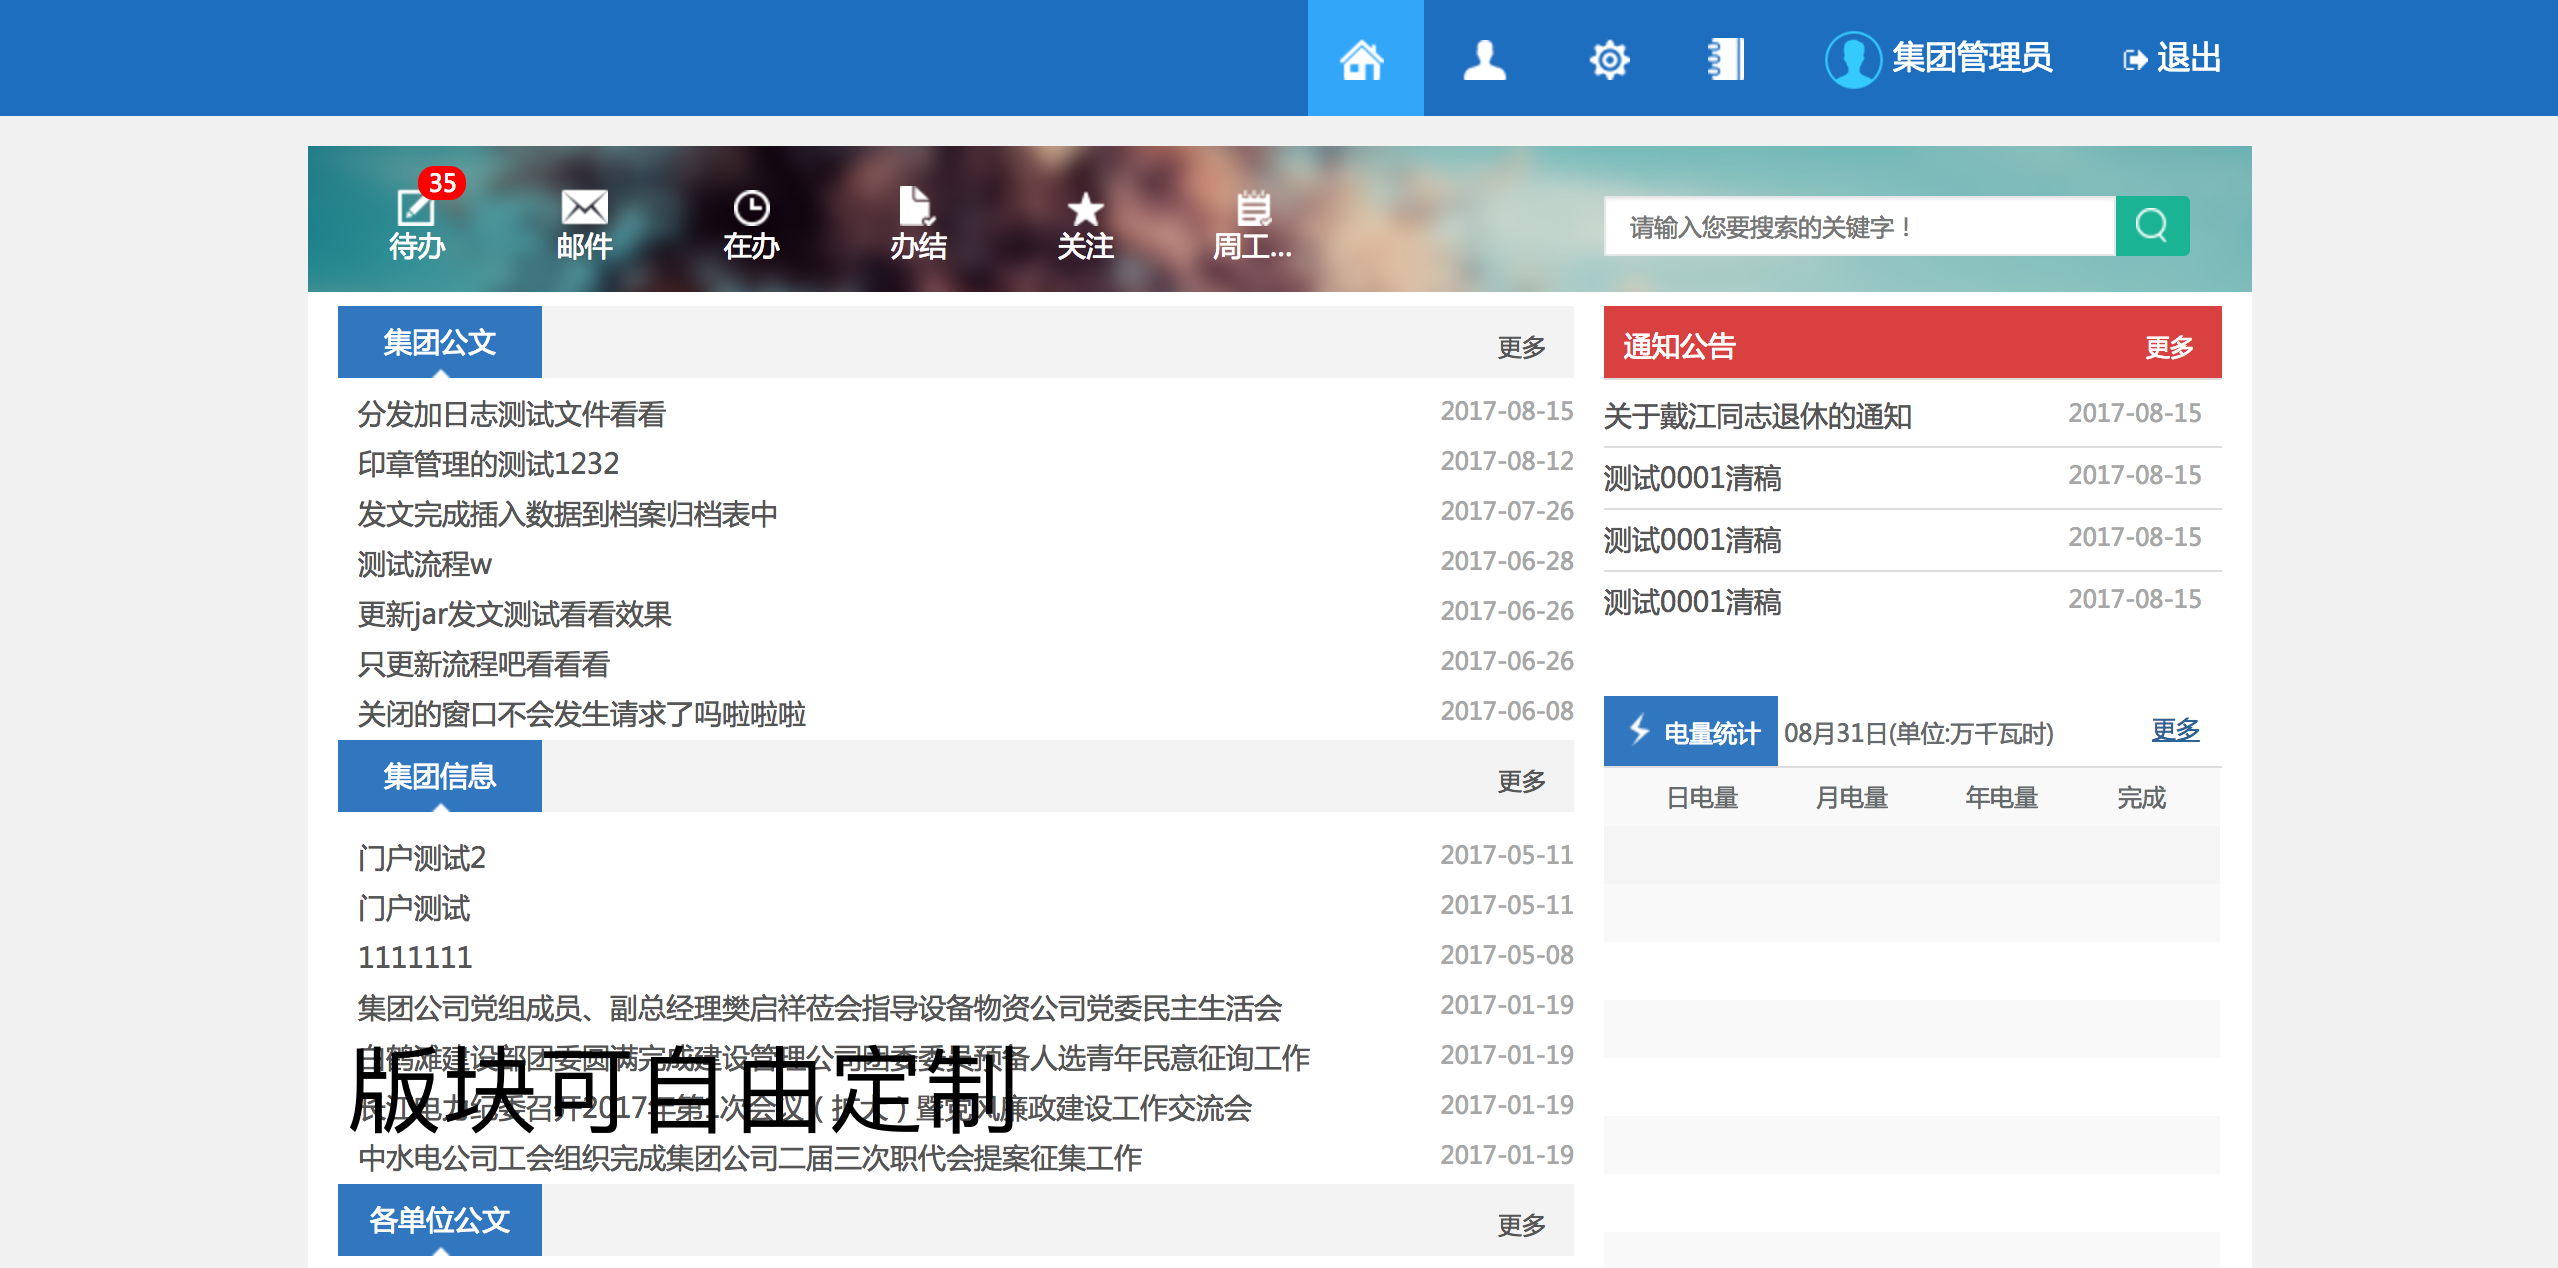Click the keyword search input field
The width and height of the screenshot is (2558, 1268).
coord(1860,226)
